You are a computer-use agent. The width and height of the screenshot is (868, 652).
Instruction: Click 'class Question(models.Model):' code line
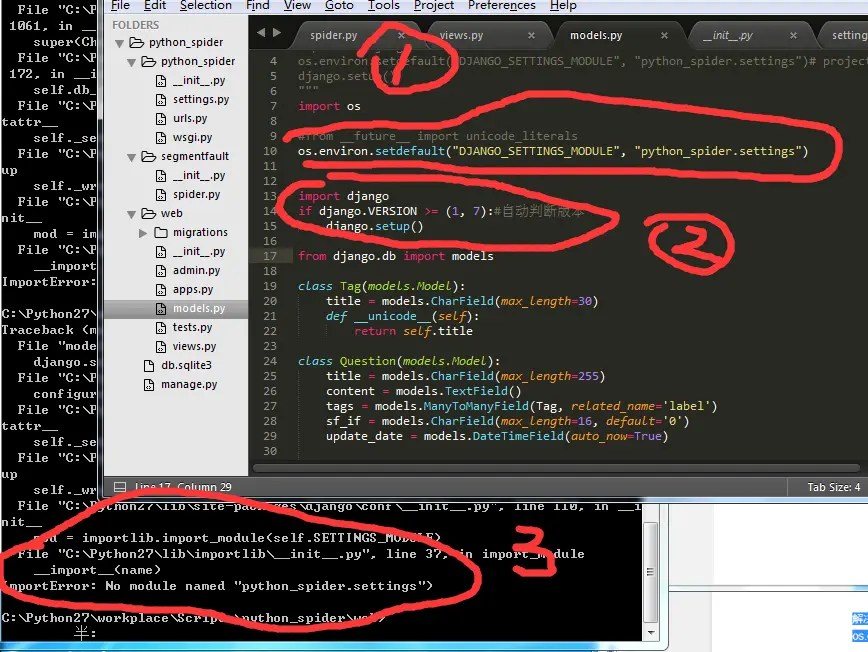pos(399,361)
